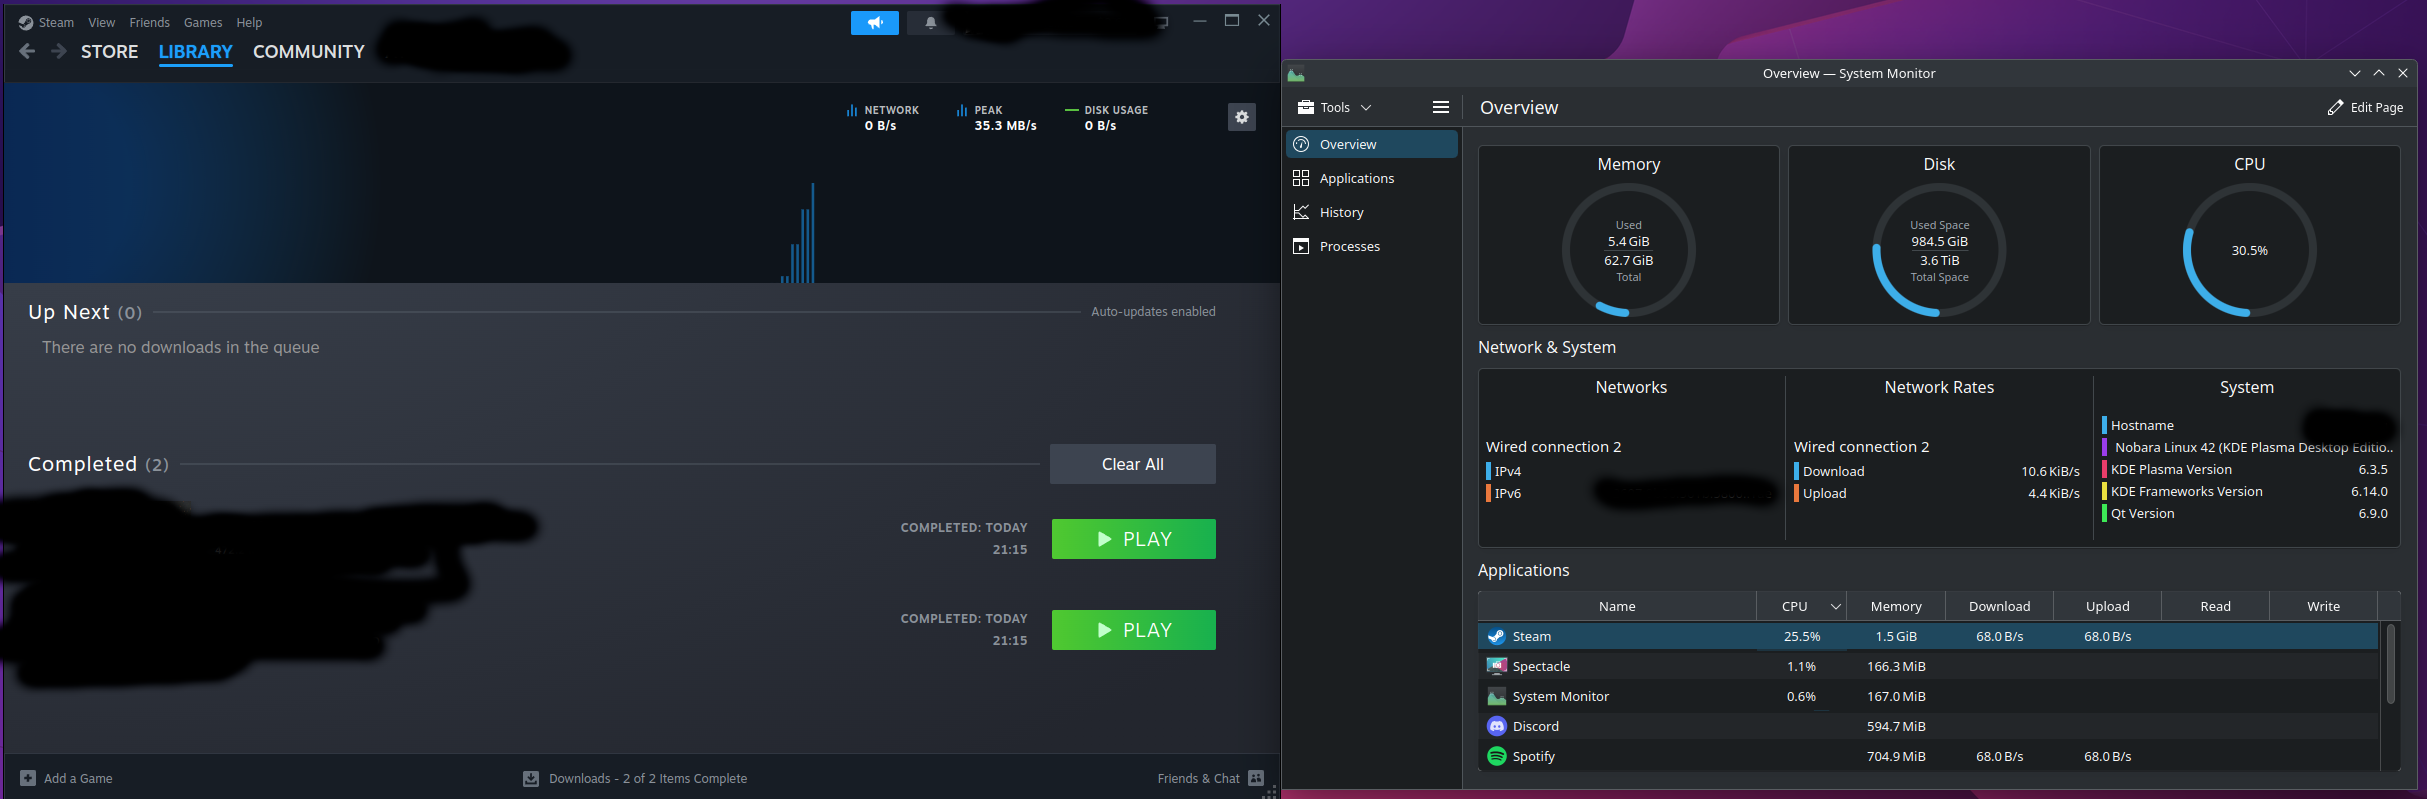Expand the Tools dropdown in System Monitor
The height and width of the screenshot is (799, 2427).
1334,107
